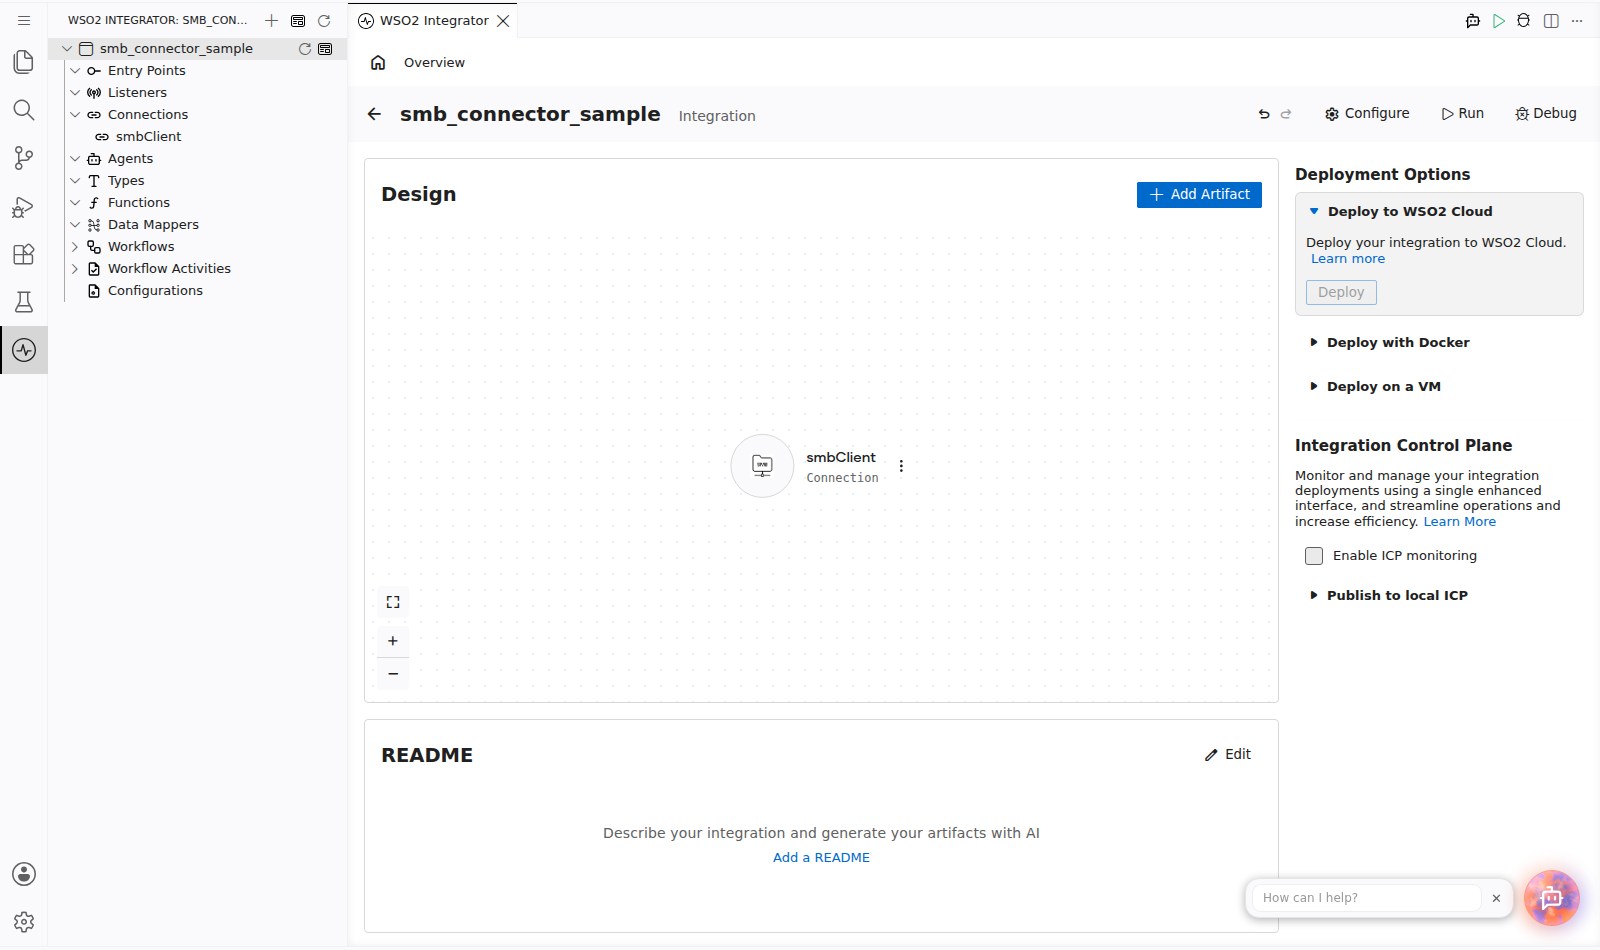Expand Deploy on a VM section
Viewport: 1600px width, 950px height.
point(1314,387)
